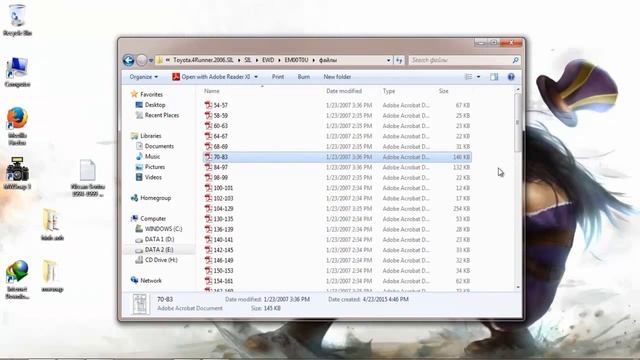Open Explorer help question mark icon

pos(511,77)
